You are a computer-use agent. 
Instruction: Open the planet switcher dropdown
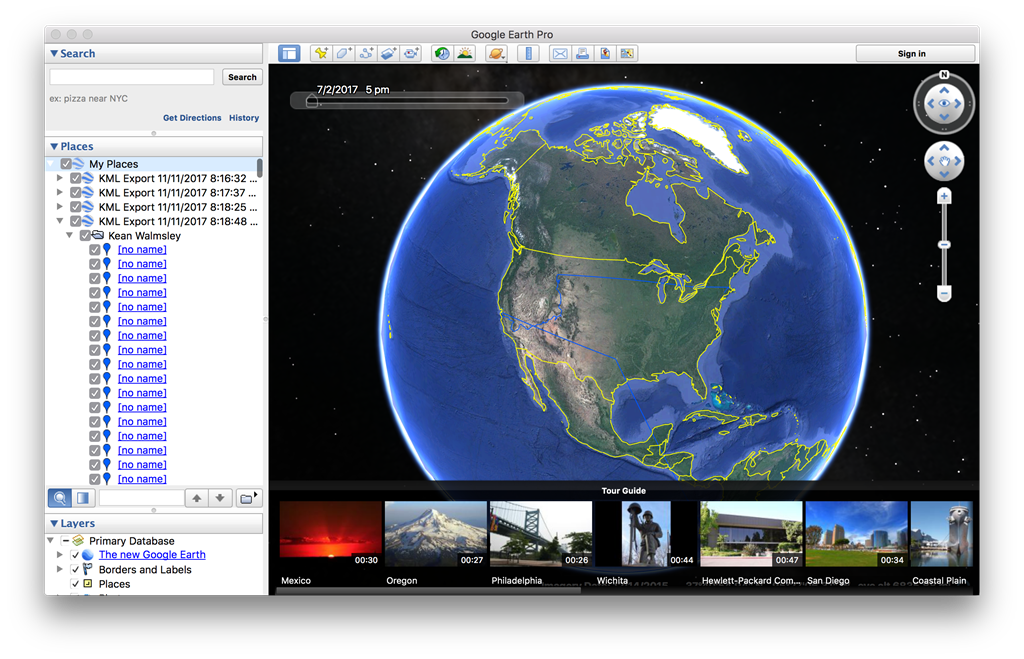point(496,54)
